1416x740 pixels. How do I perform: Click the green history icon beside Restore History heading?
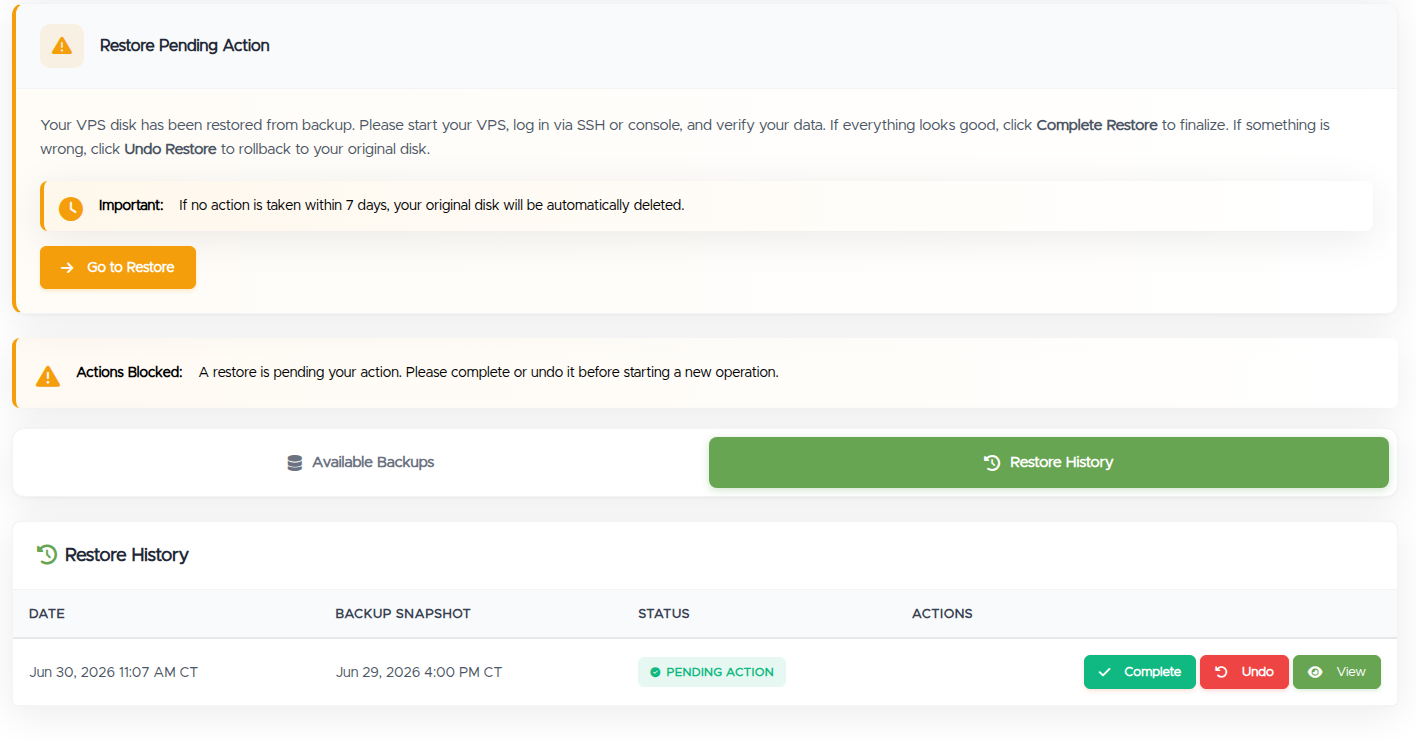pos(47,554)
